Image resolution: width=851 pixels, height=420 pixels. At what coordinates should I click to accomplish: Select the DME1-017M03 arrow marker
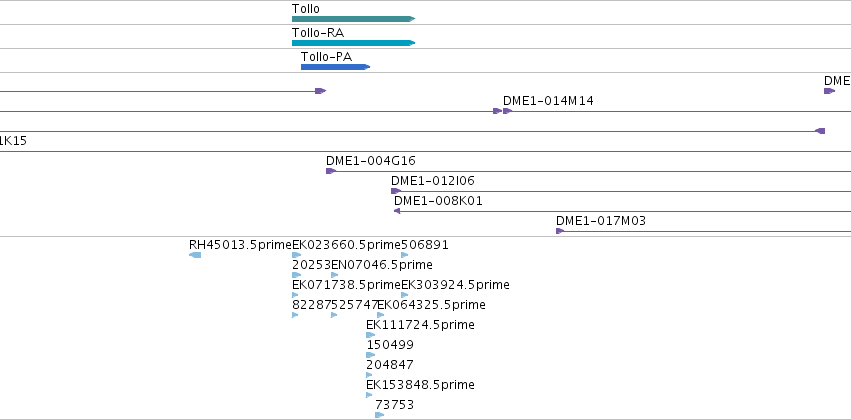coord(560,231)
